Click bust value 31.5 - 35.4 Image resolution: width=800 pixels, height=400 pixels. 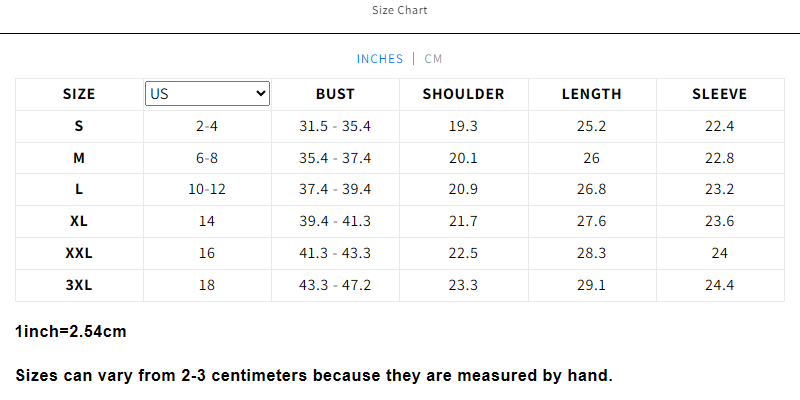(335, 126)
